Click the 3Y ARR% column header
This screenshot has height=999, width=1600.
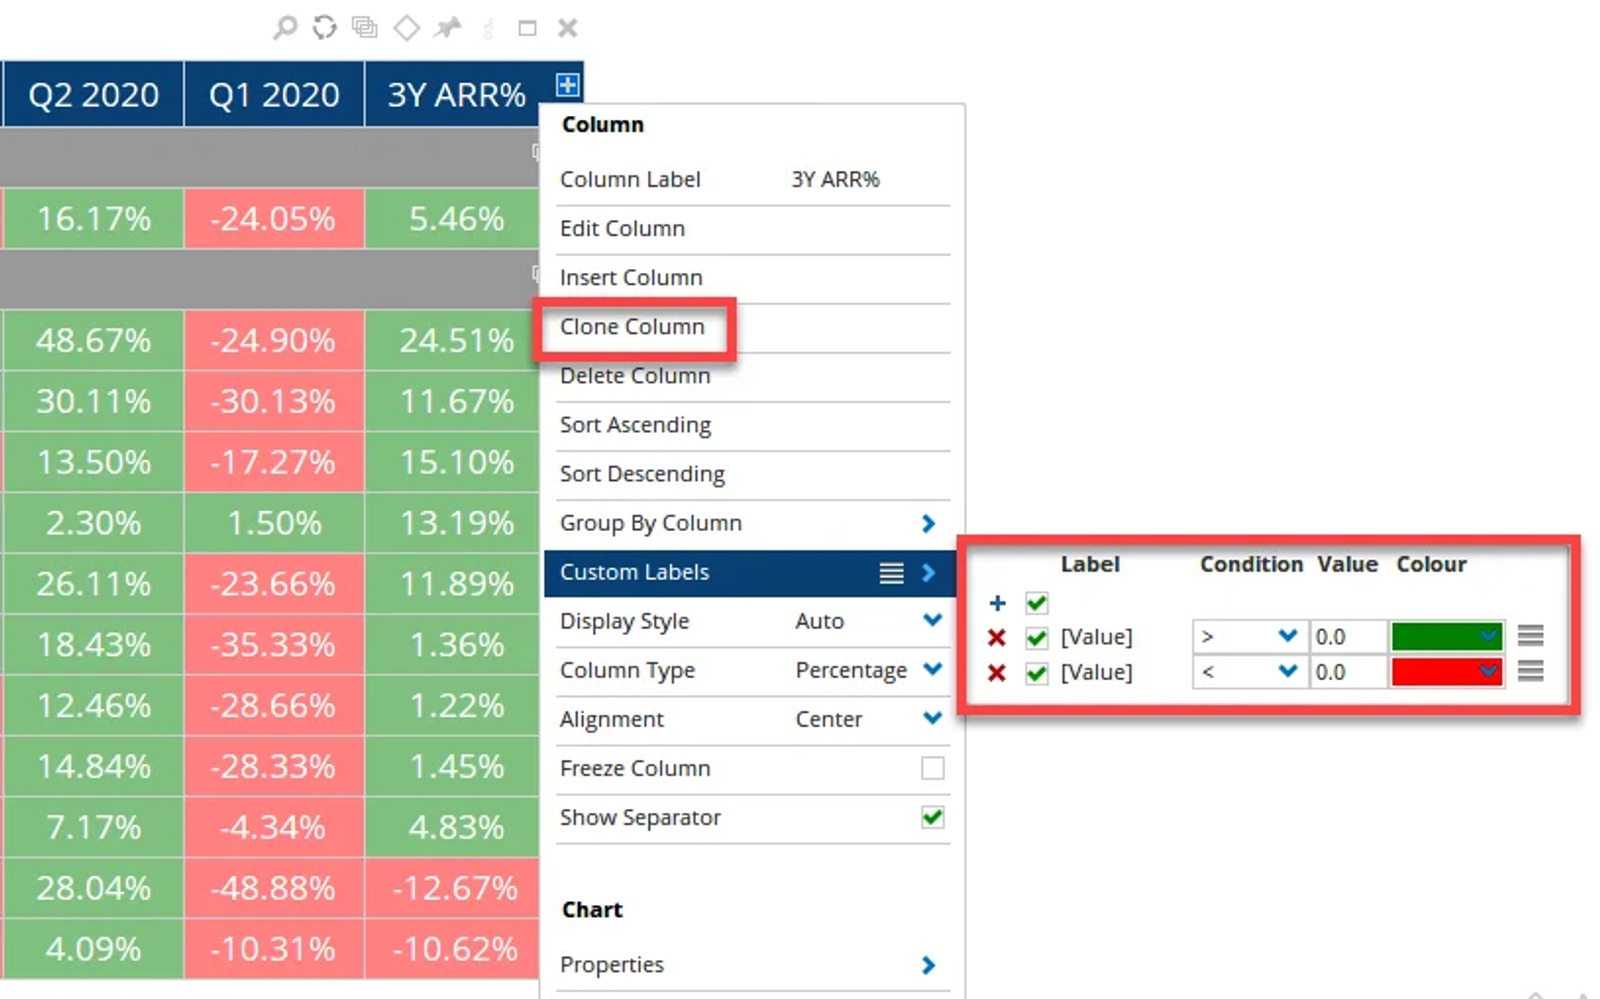click(x=456, y=94)
